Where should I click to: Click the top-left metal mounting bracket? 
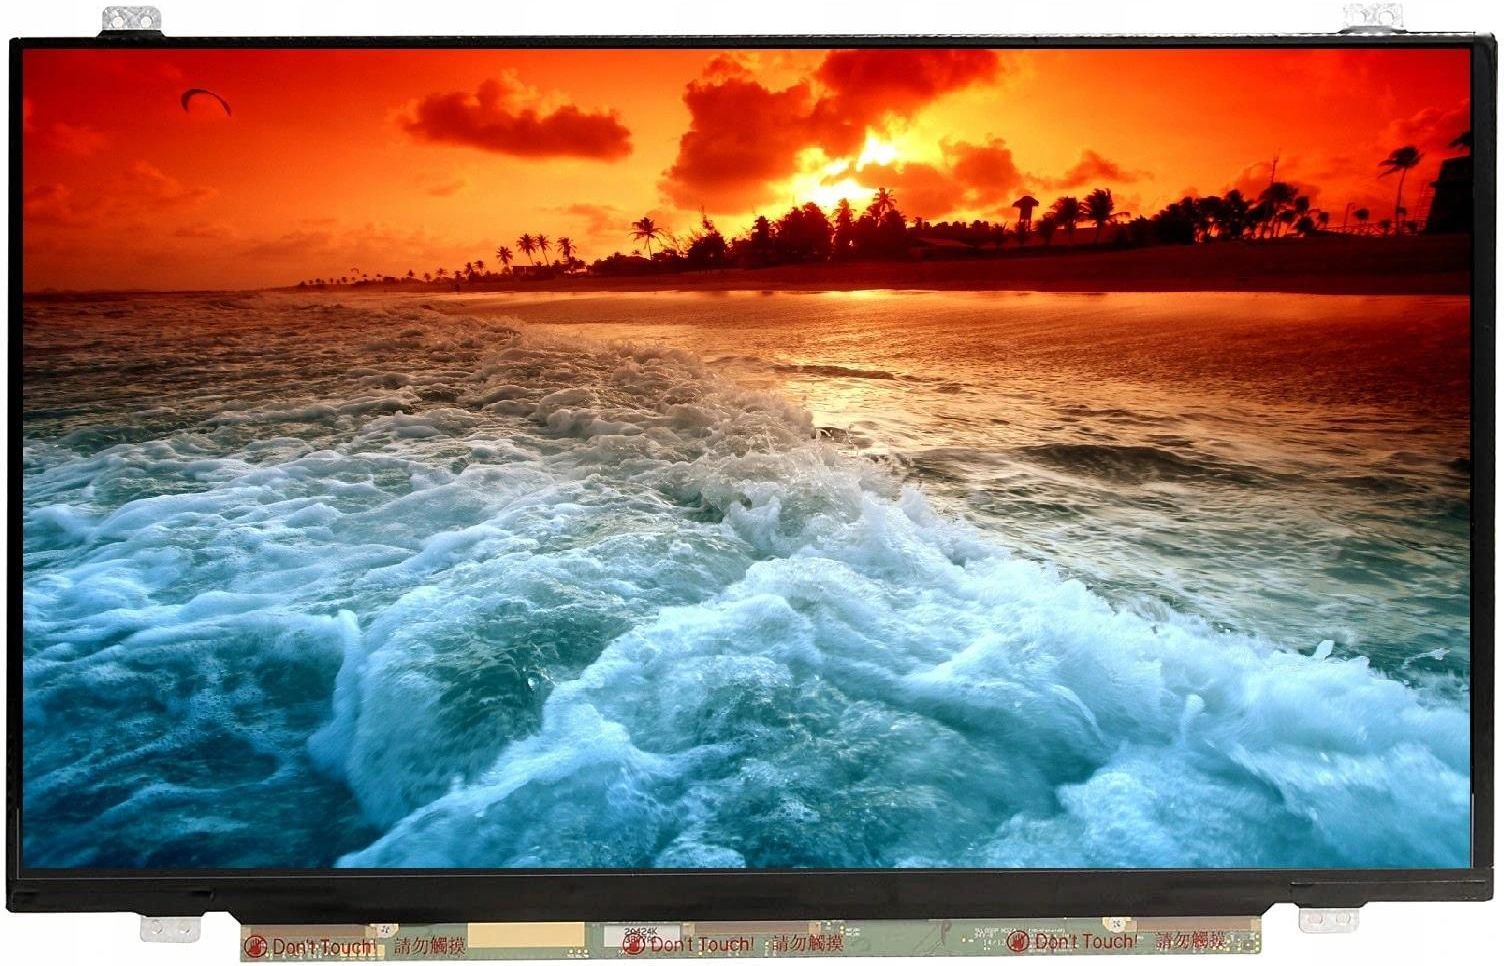click(131, 20)
